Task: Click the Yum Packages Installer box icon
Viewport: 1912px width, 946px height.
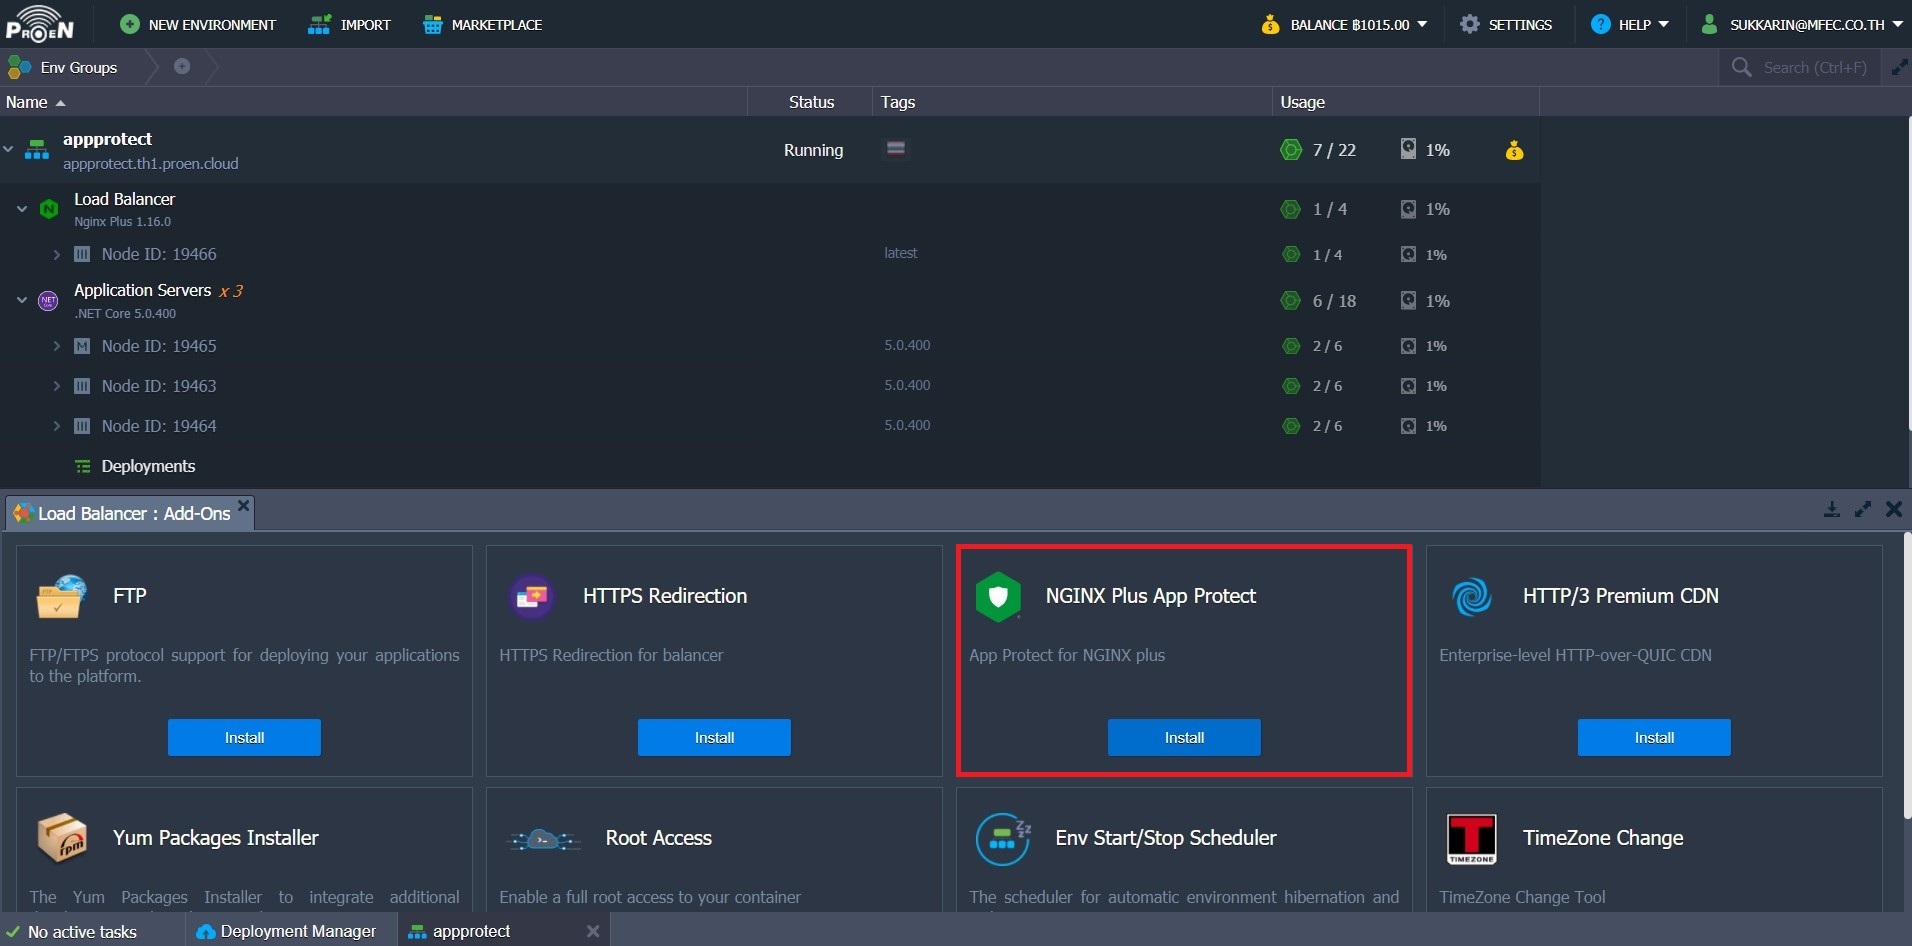Action: [x=61, y=838]
